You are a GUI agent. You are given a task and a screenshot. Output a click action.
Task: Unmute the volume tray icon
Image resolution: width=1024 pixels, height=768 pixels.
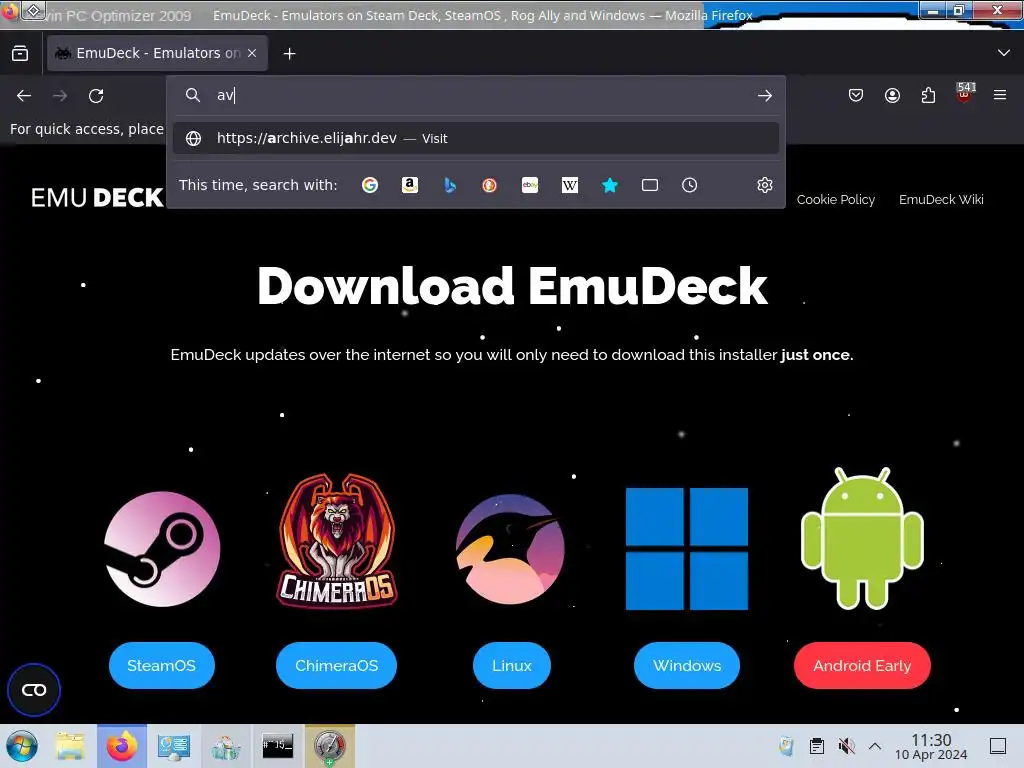point(846,746)
